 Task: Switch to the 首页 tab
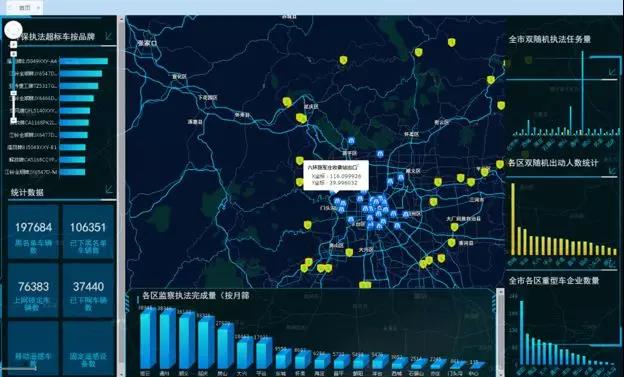(x=24, y=8)
